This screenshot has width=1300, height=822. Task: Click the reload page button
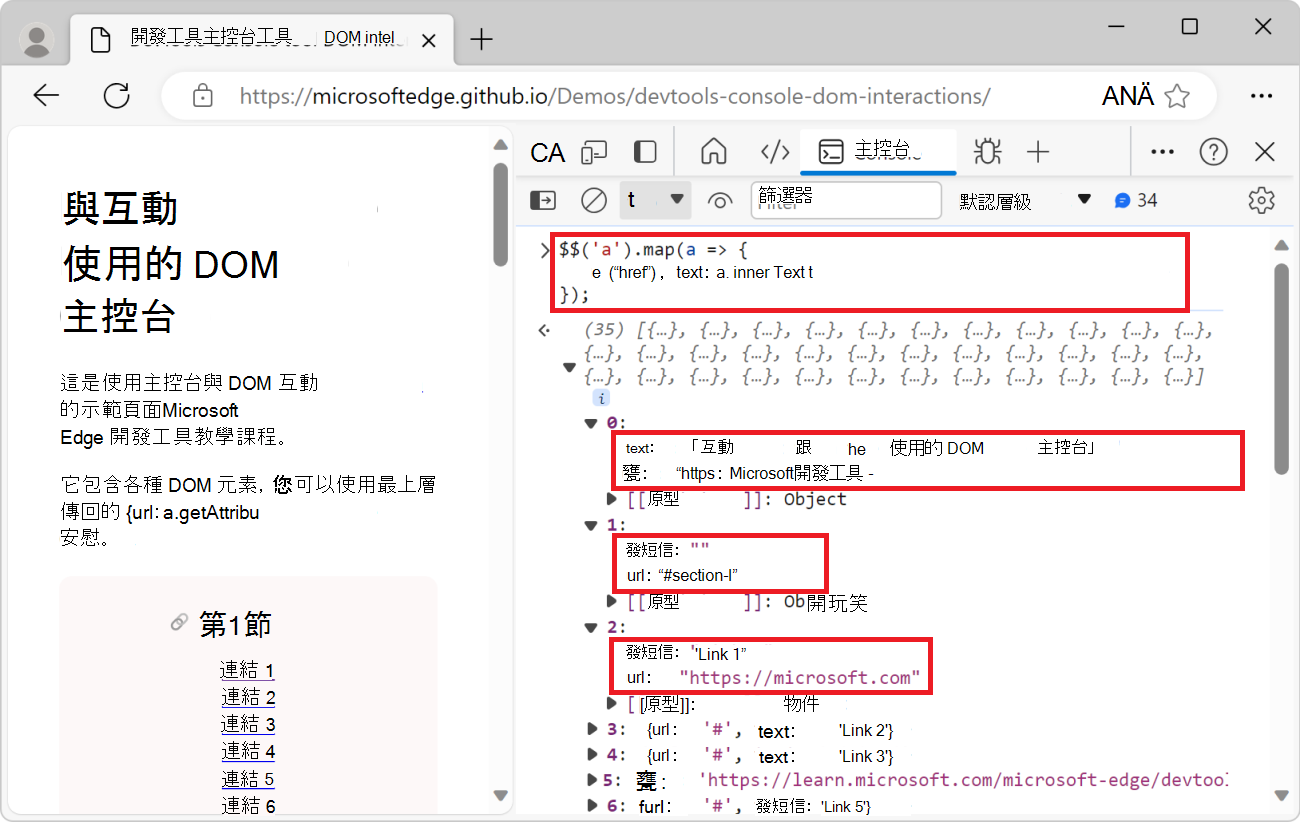116,95
